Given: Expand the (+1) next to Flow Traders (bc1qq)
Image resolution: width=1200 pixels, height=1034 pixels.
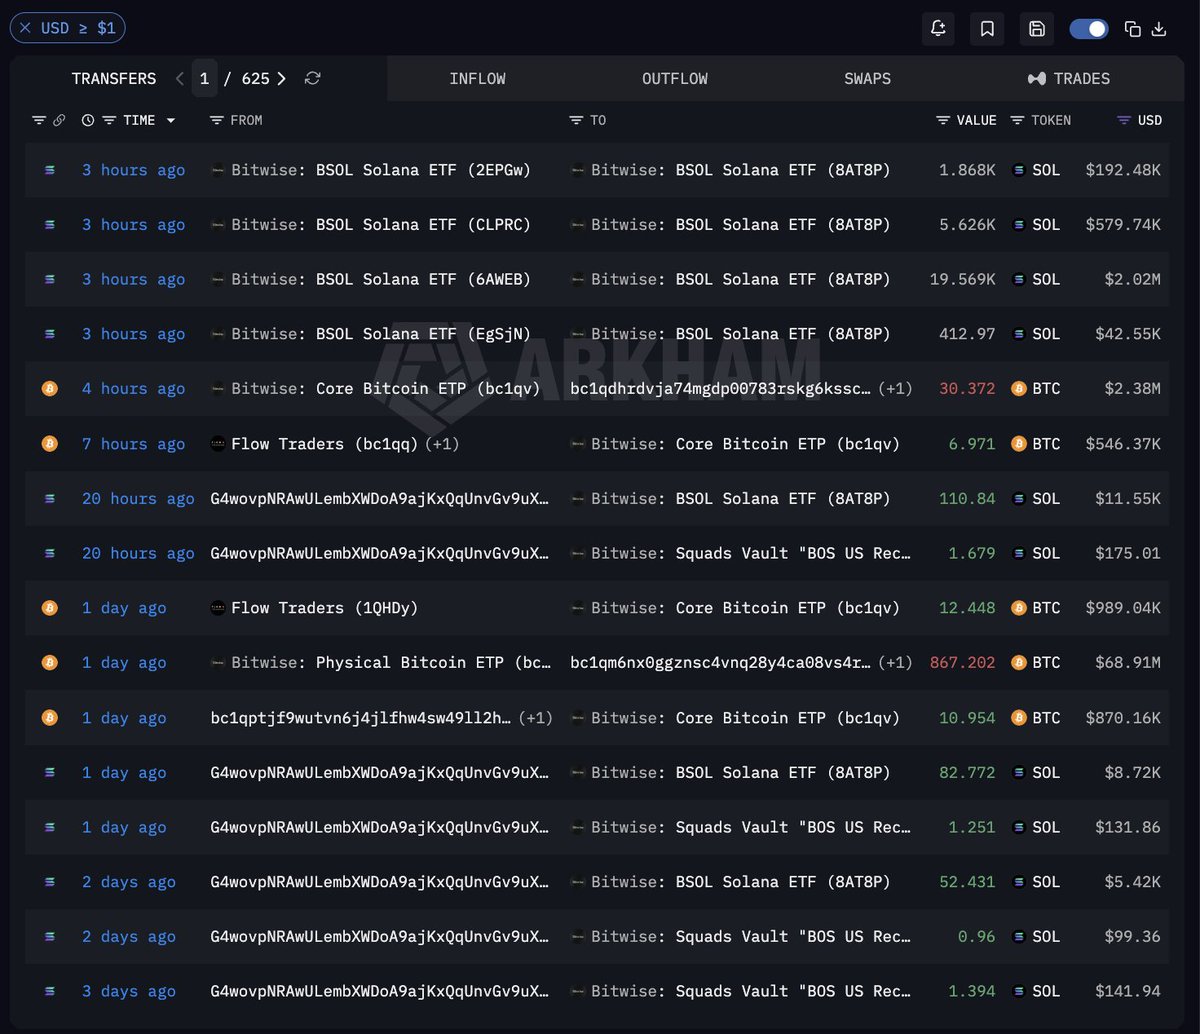Looking at the screenshot, I should click(x=442, y=444).
